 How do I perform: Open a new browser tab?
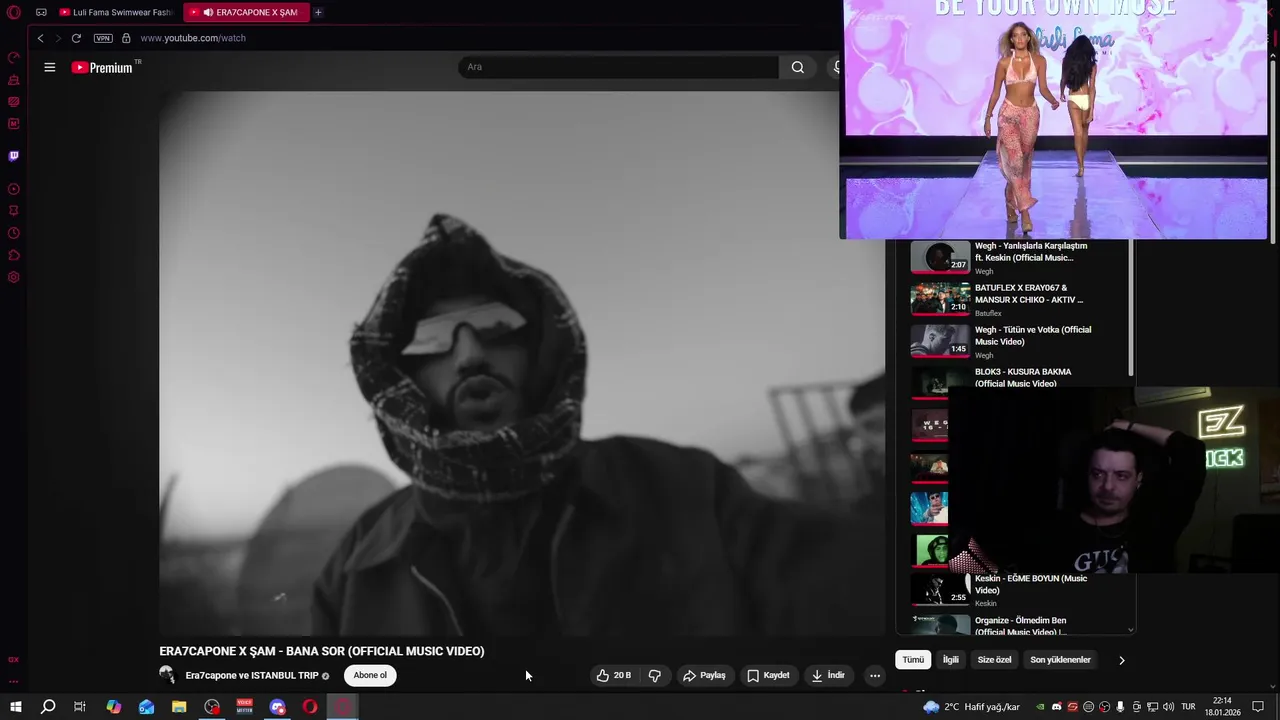point(318,12)
